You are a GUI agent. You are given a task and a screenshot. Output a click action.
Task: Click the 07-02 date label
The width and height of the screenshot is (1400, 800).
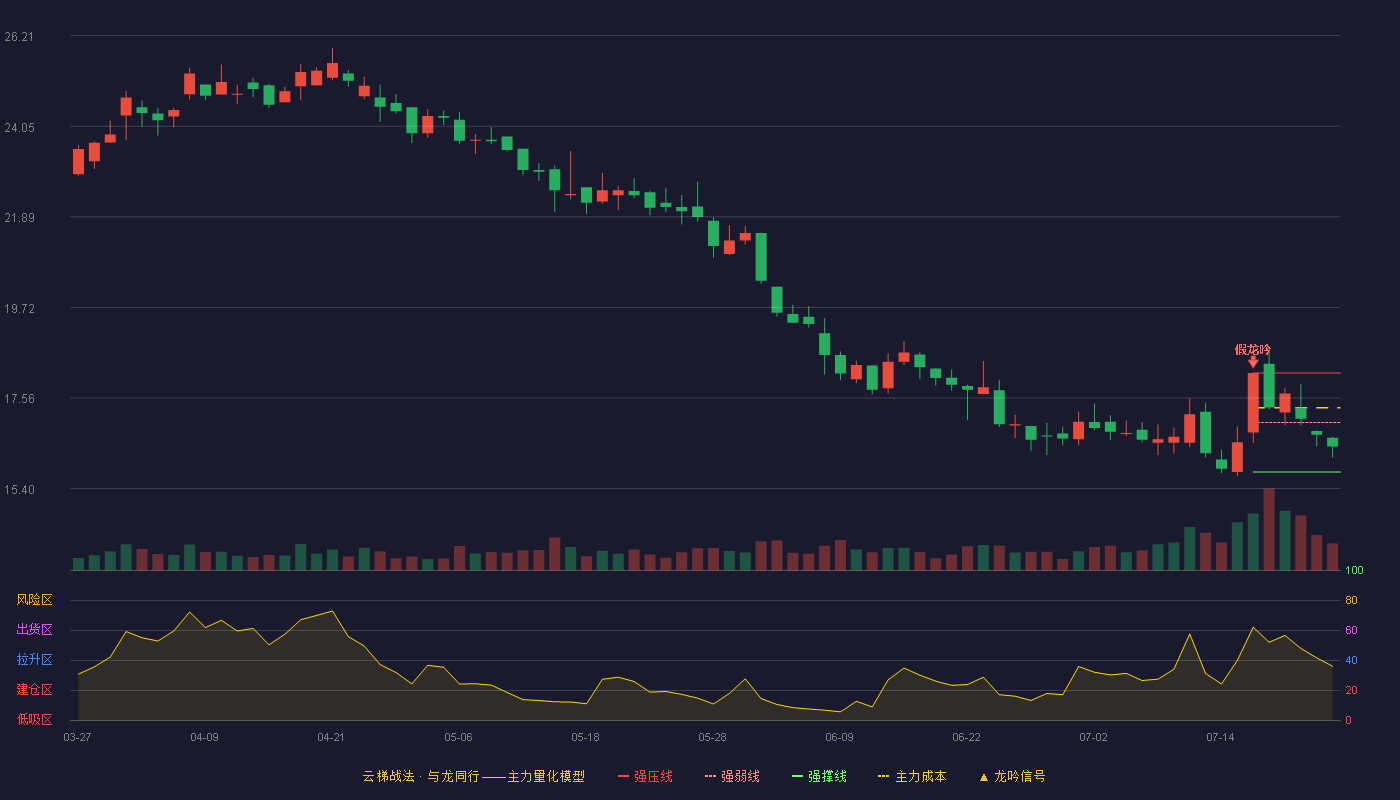tap(1093, 737)
